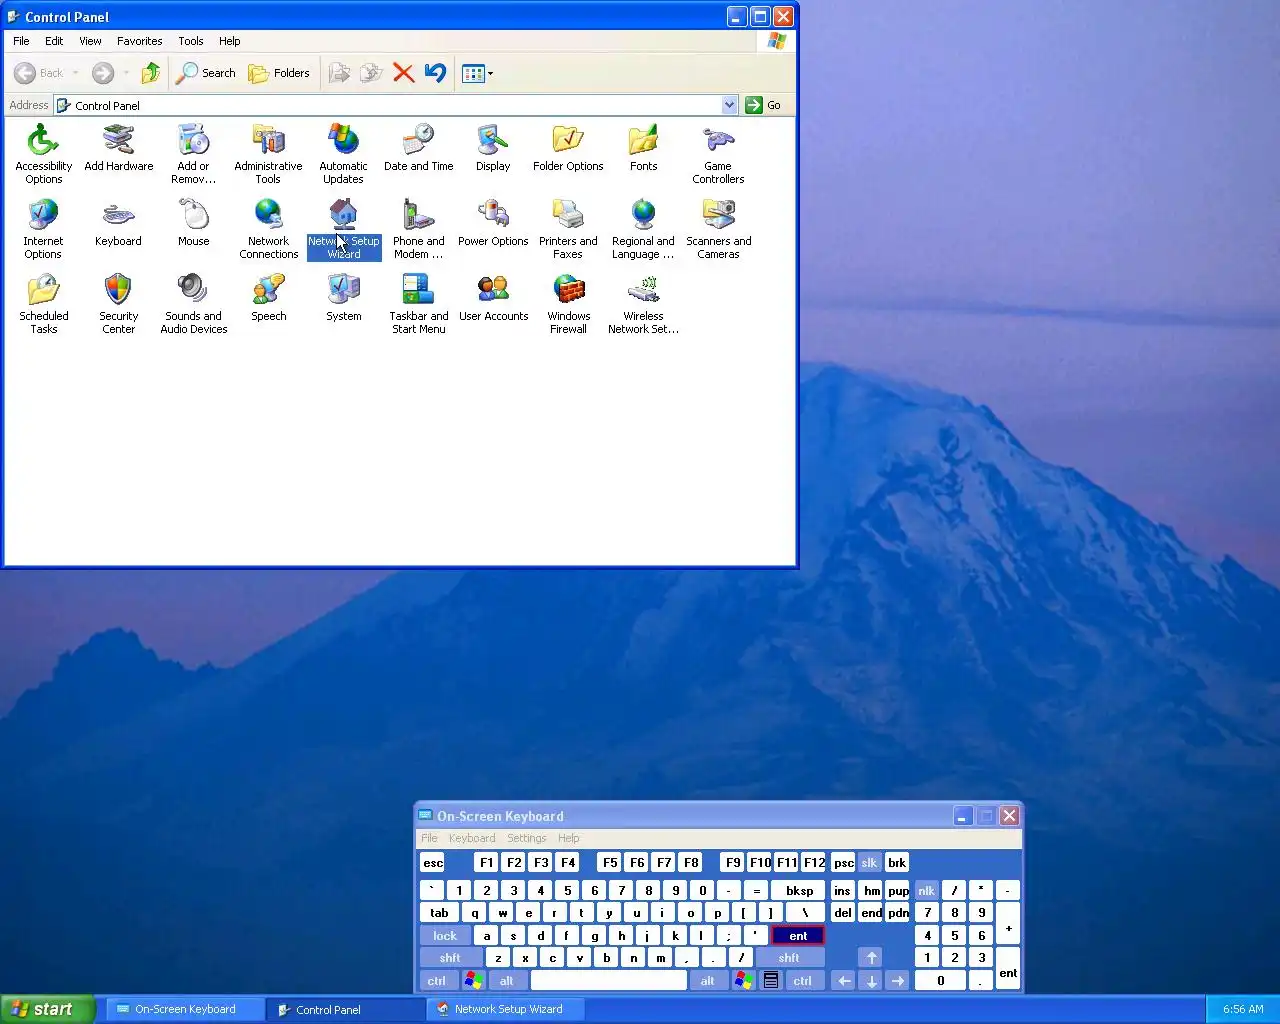This screenshot has height=1024, width=1280.
Task: Open Taskbar and Start Menu icon
Action: tap(418, 303)
